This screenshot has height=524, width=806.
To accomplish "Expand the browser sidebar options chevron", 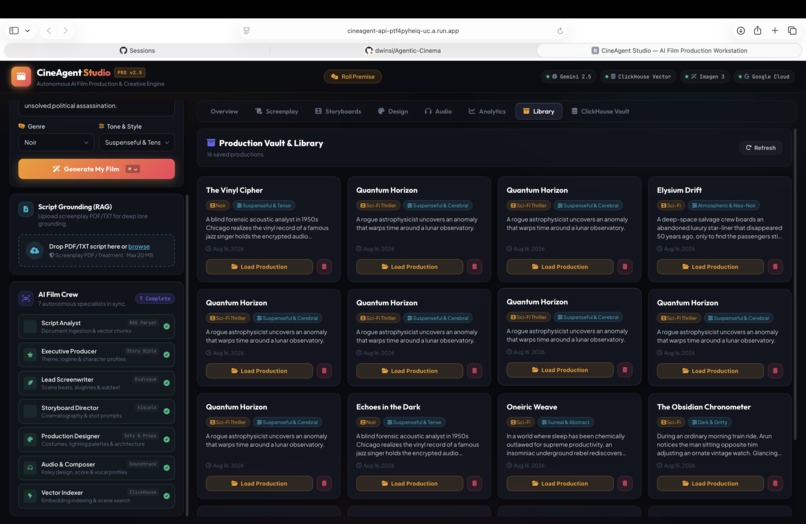I will 28,31.
